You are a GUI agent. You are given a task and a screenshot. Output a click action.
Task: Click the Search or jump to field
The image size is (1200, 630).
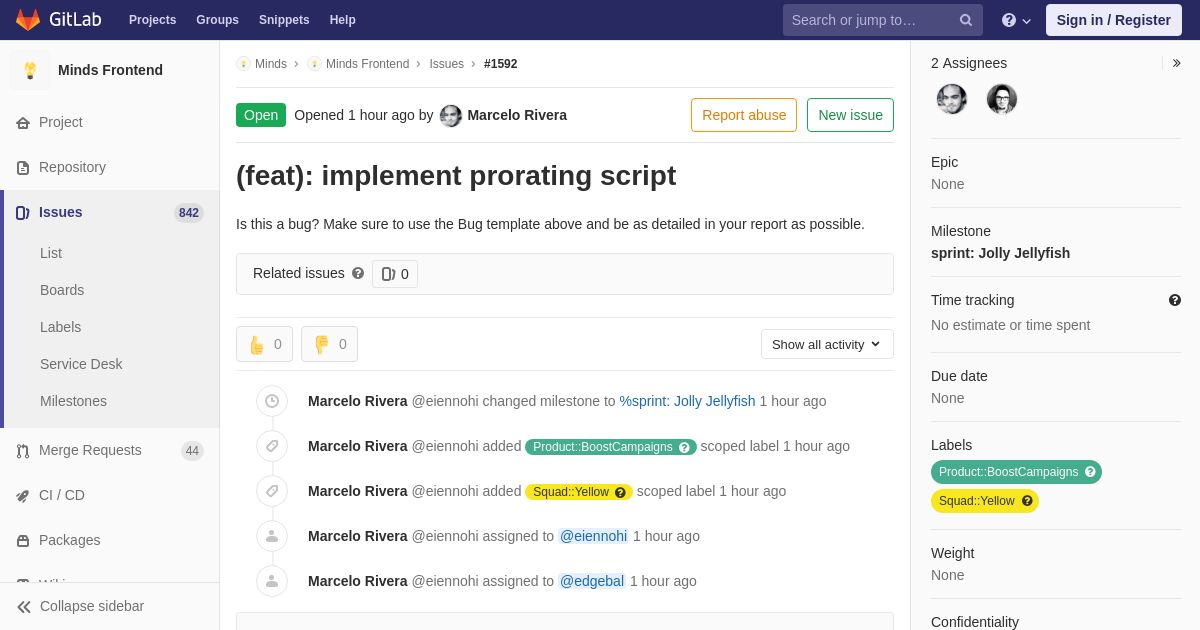tap(871, 20)
